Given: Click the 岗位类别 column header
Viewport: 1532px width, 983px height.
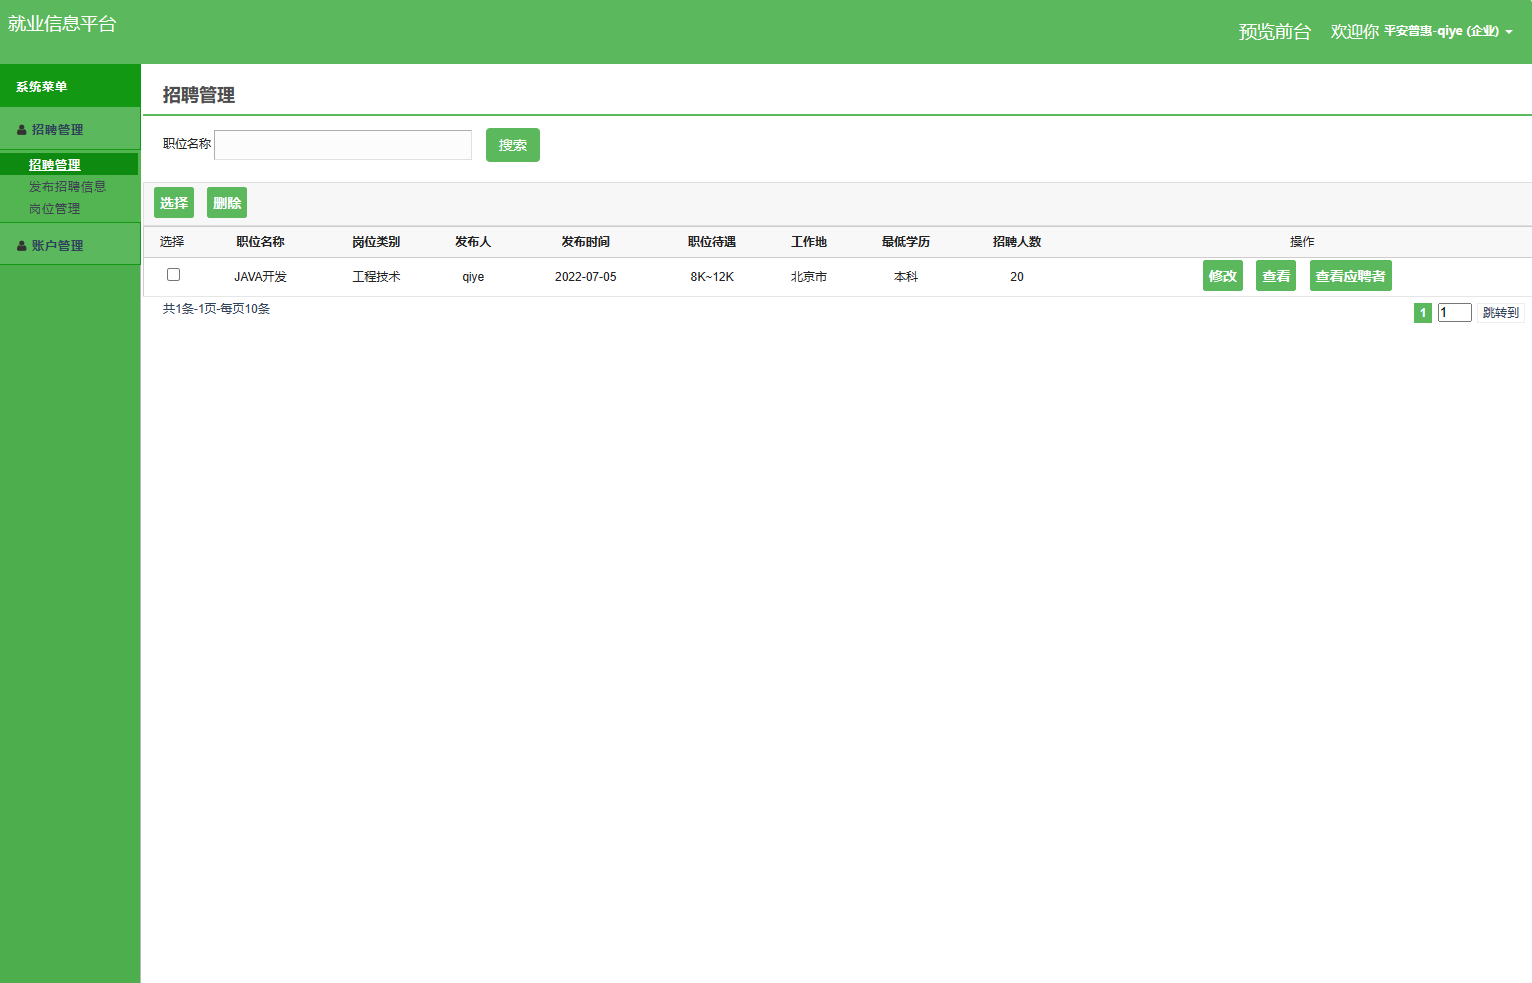Looking at the screenshot, I should tap(376, 242).
